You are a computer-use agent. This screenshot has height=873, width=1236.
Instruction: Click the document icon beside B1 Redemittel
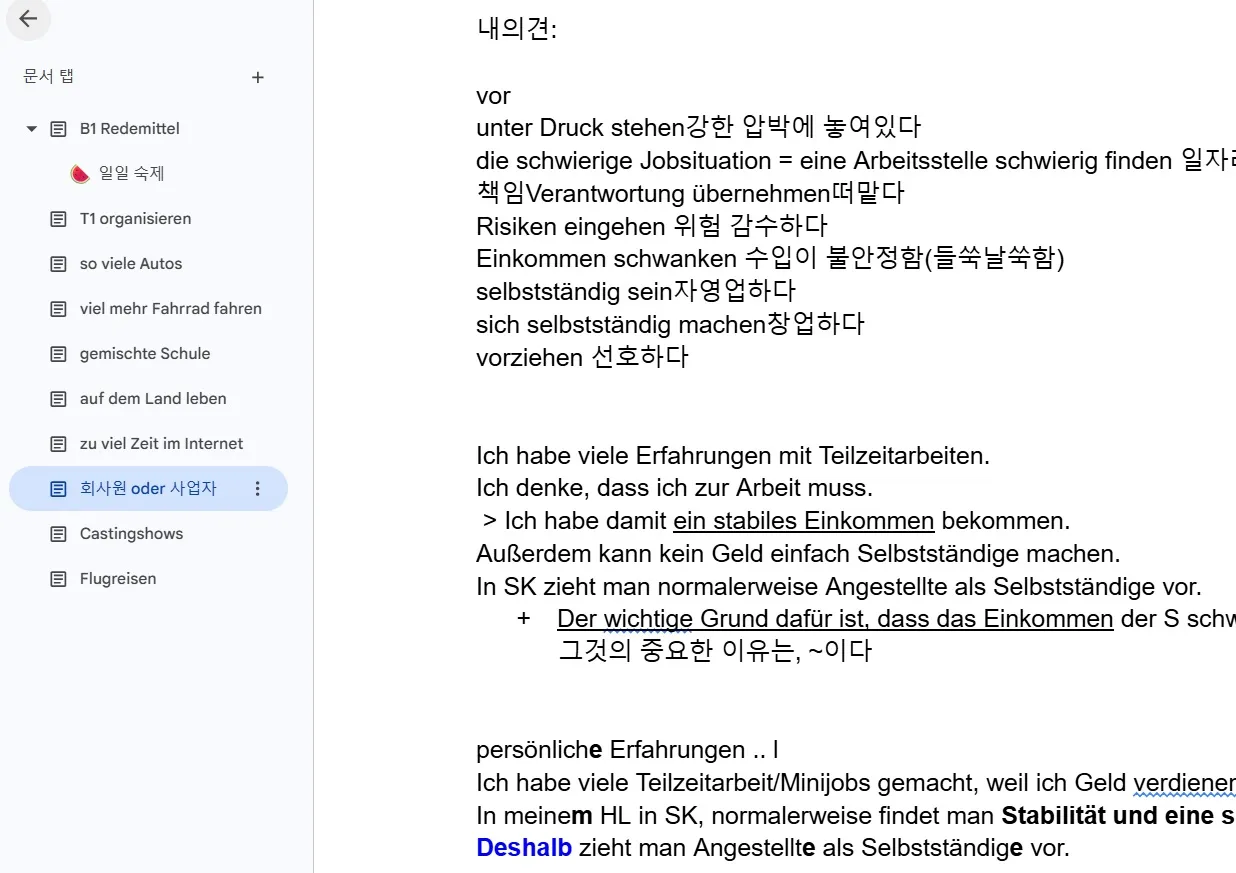coord(59,129)
